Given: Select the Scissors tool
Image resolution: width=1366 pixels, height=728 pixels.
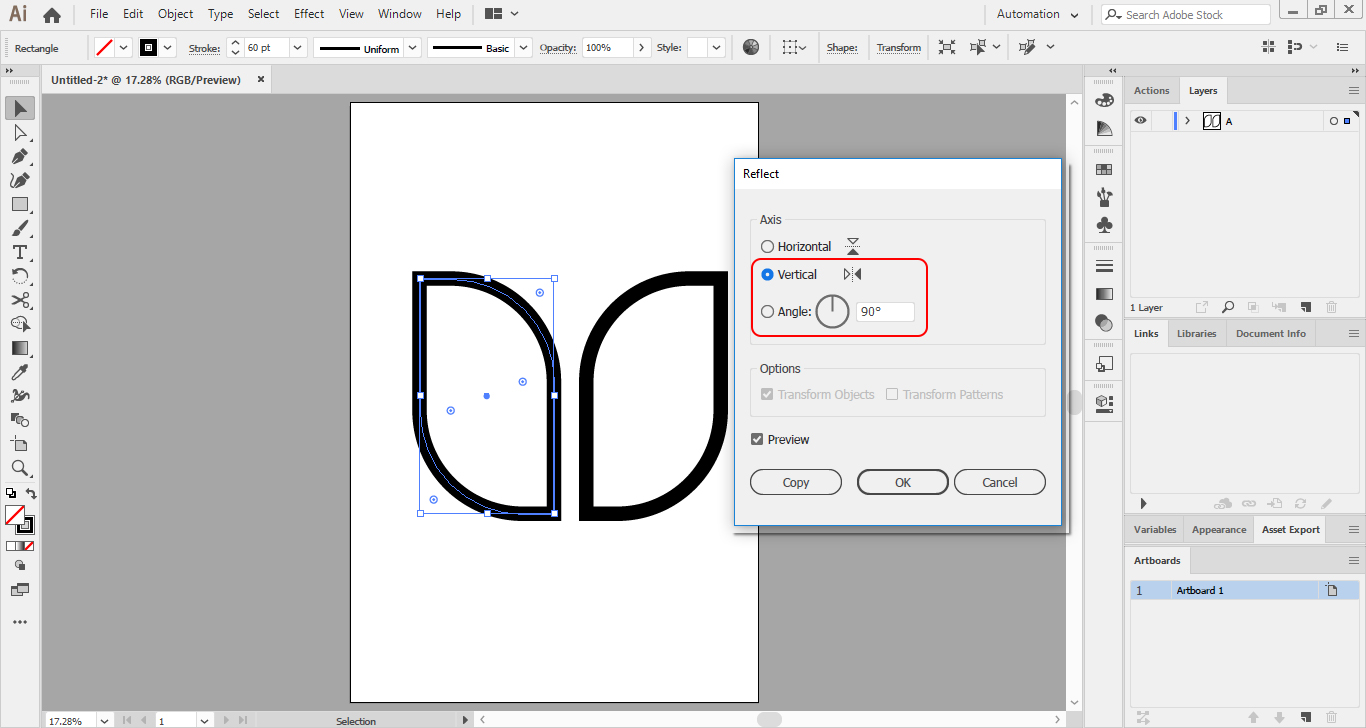Looking at the screenshot, I should pos(19,301).
